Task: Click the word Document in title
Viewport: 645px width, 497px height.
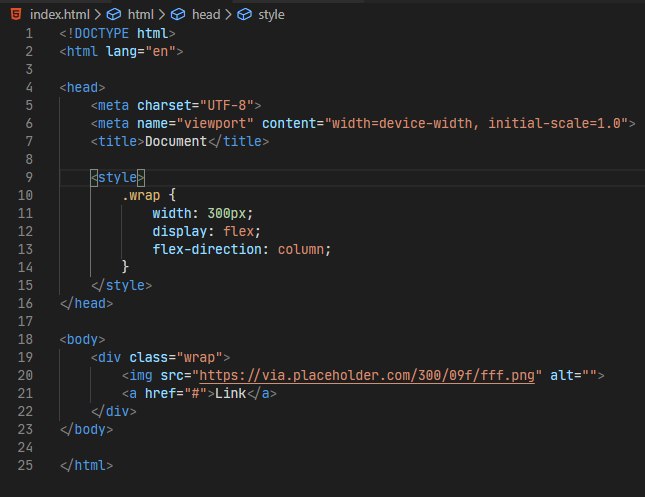Action: (176, 142)
